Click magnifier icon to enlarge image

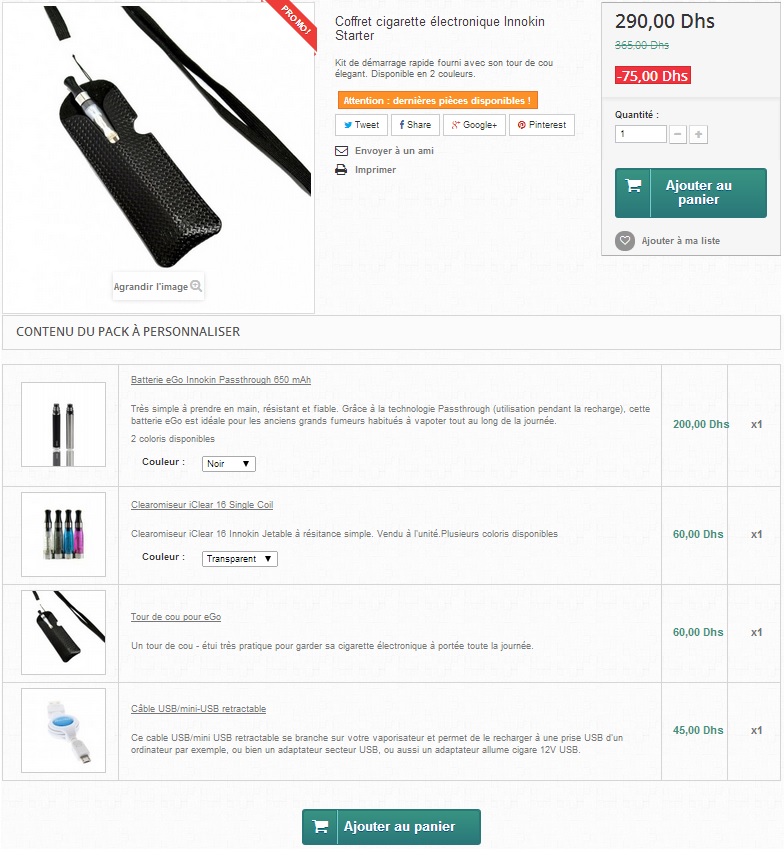[x=196, y=286]
